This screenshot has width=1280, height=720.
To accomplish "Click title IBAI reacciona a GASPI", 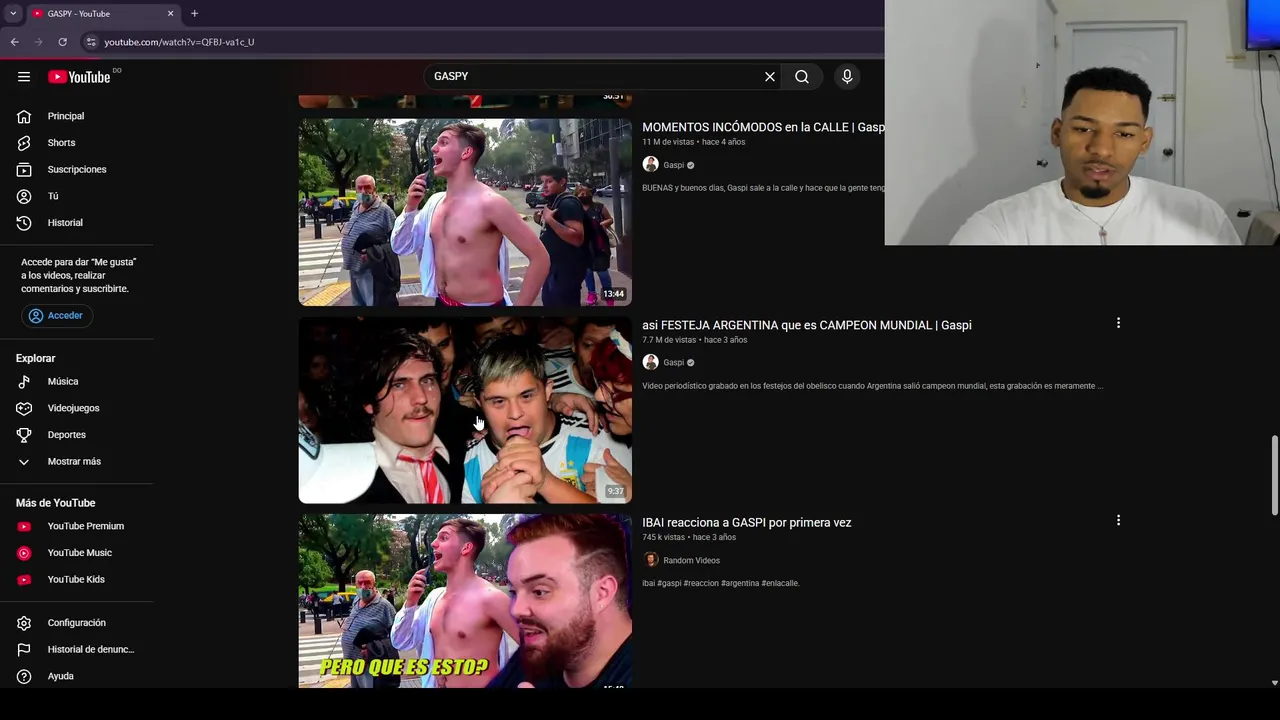I will coord(747,522).
